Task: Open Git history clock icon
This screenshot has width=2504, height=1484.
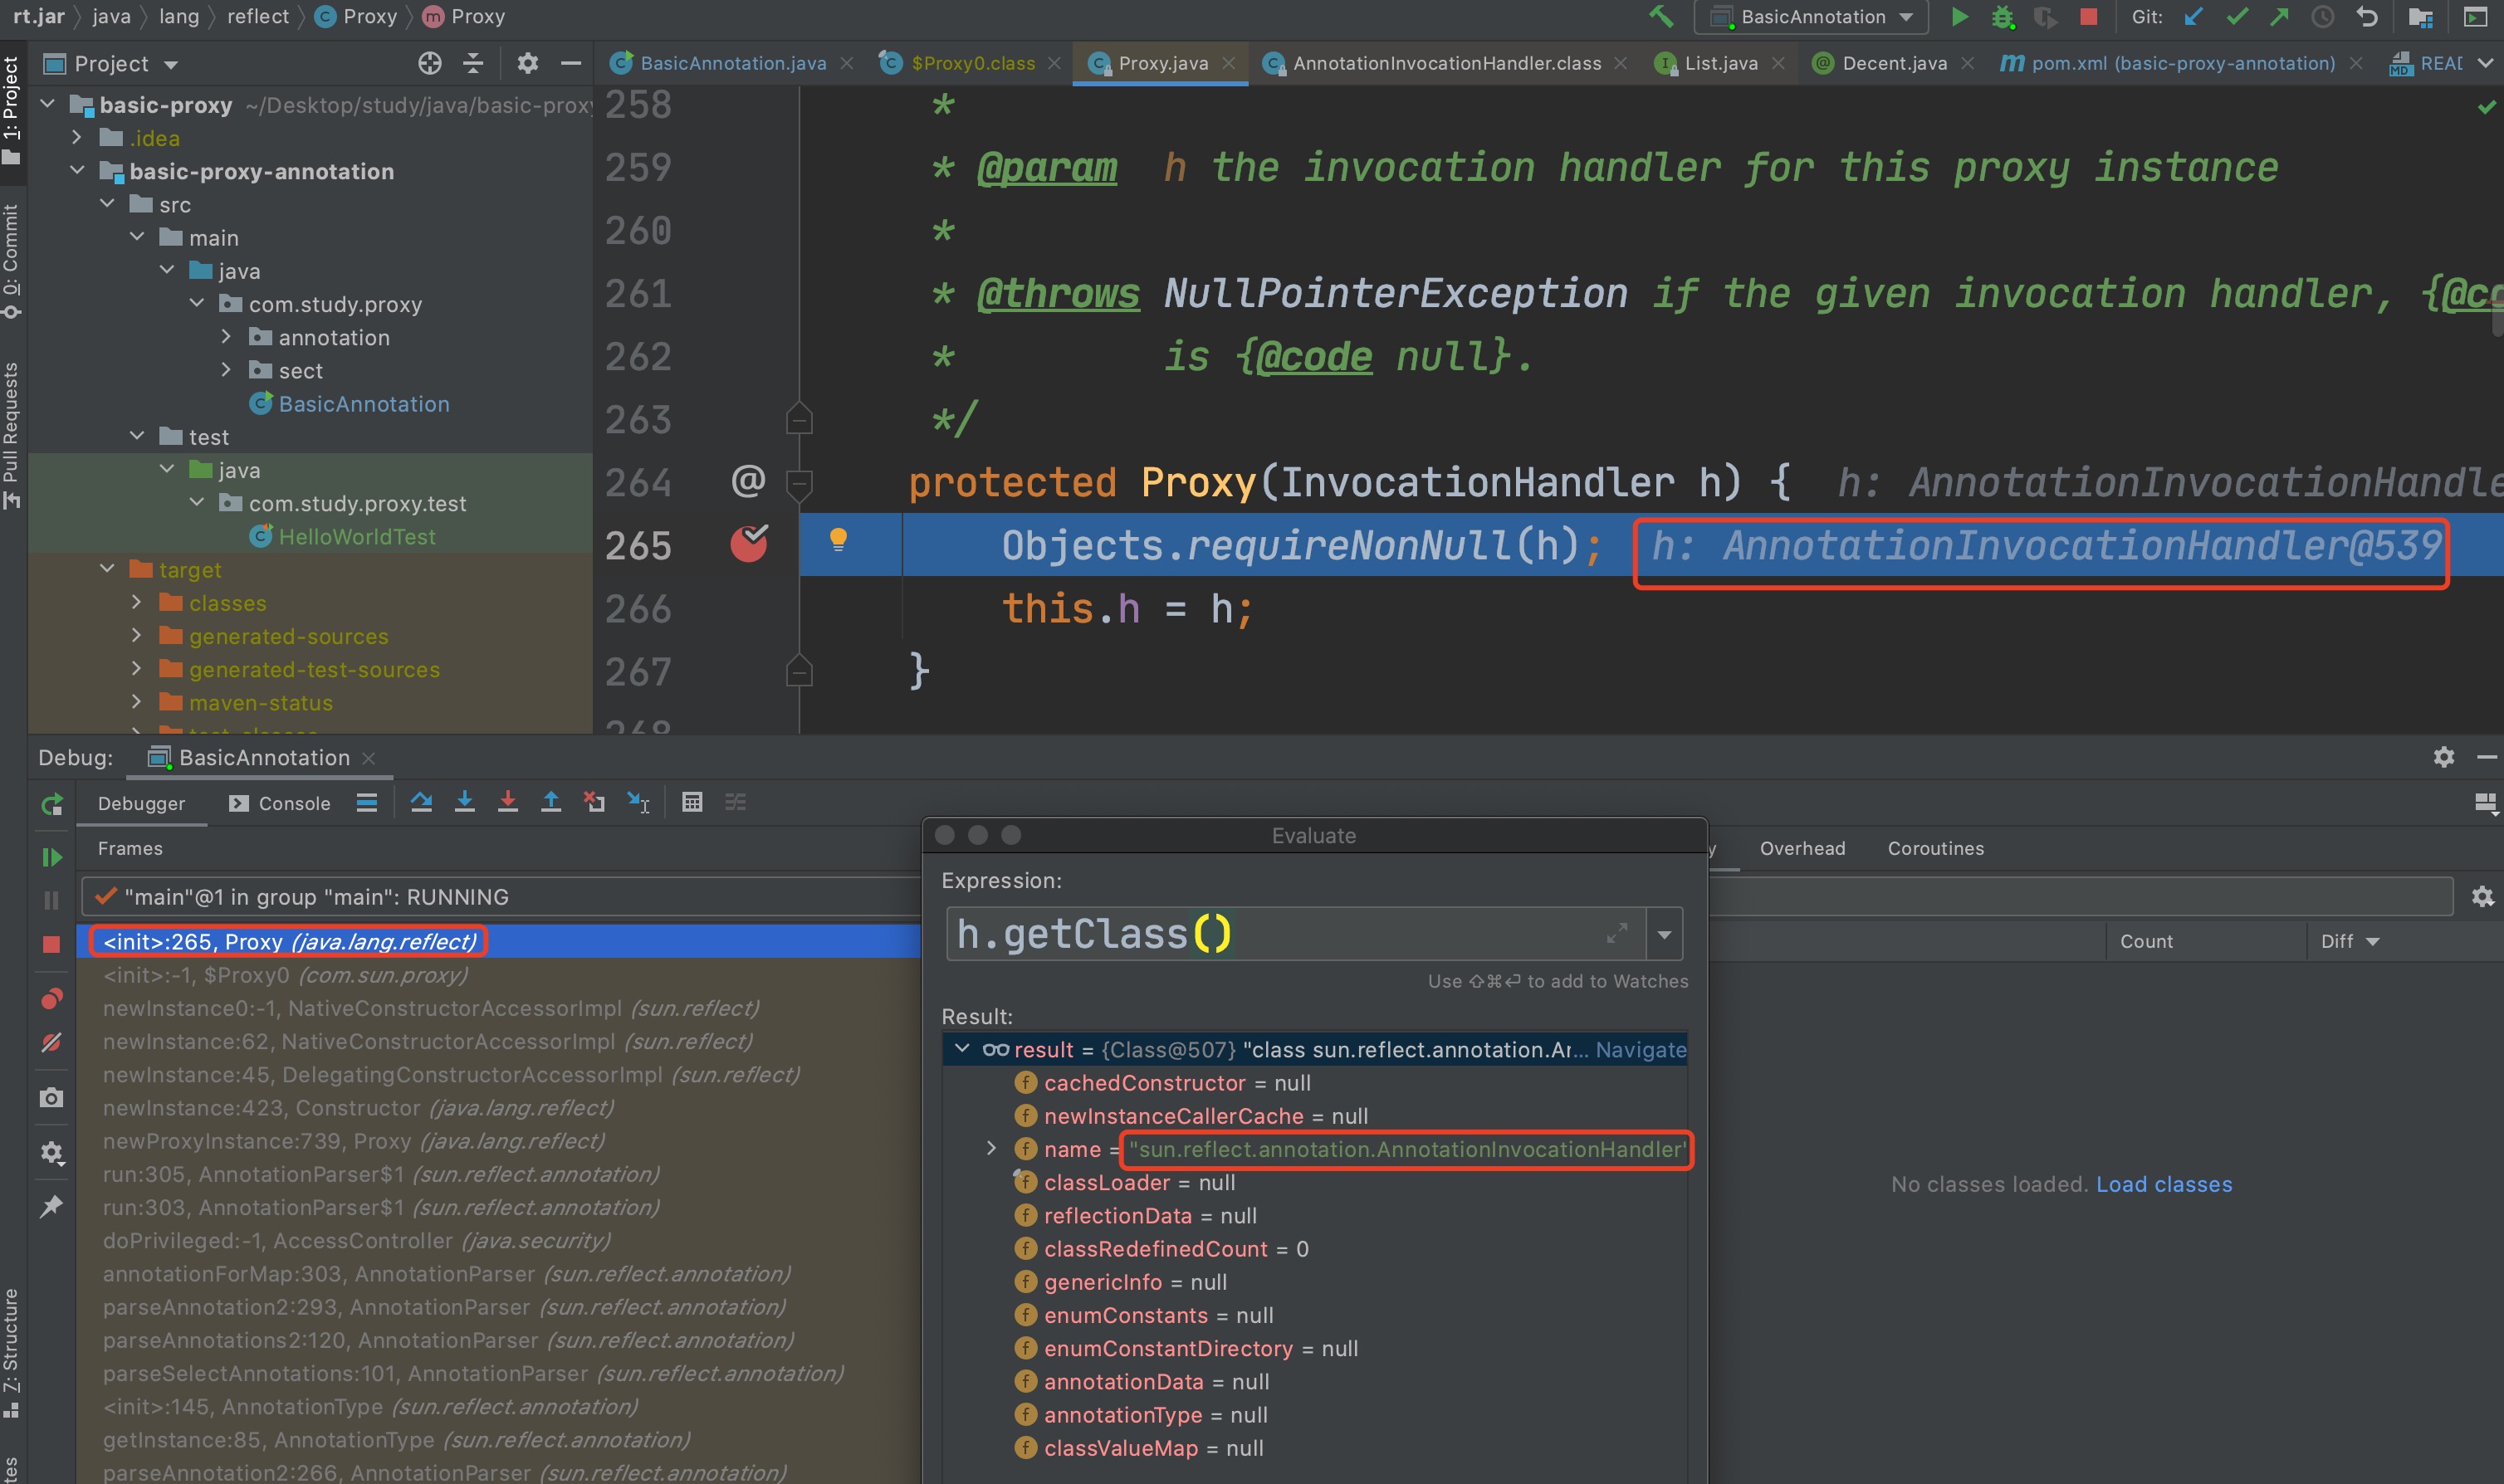Action: (x=2322, y=16)
